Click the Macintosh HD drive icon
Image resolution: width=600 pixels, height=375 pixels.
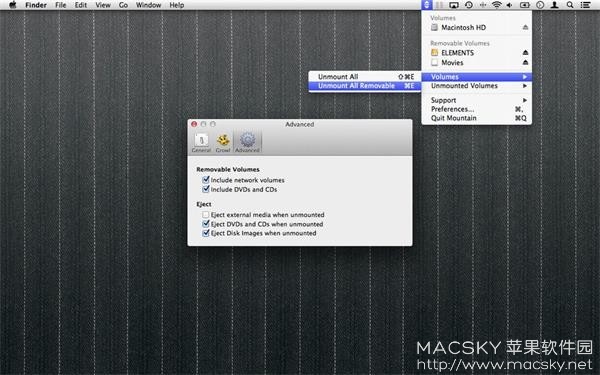[x=434, y=28]
